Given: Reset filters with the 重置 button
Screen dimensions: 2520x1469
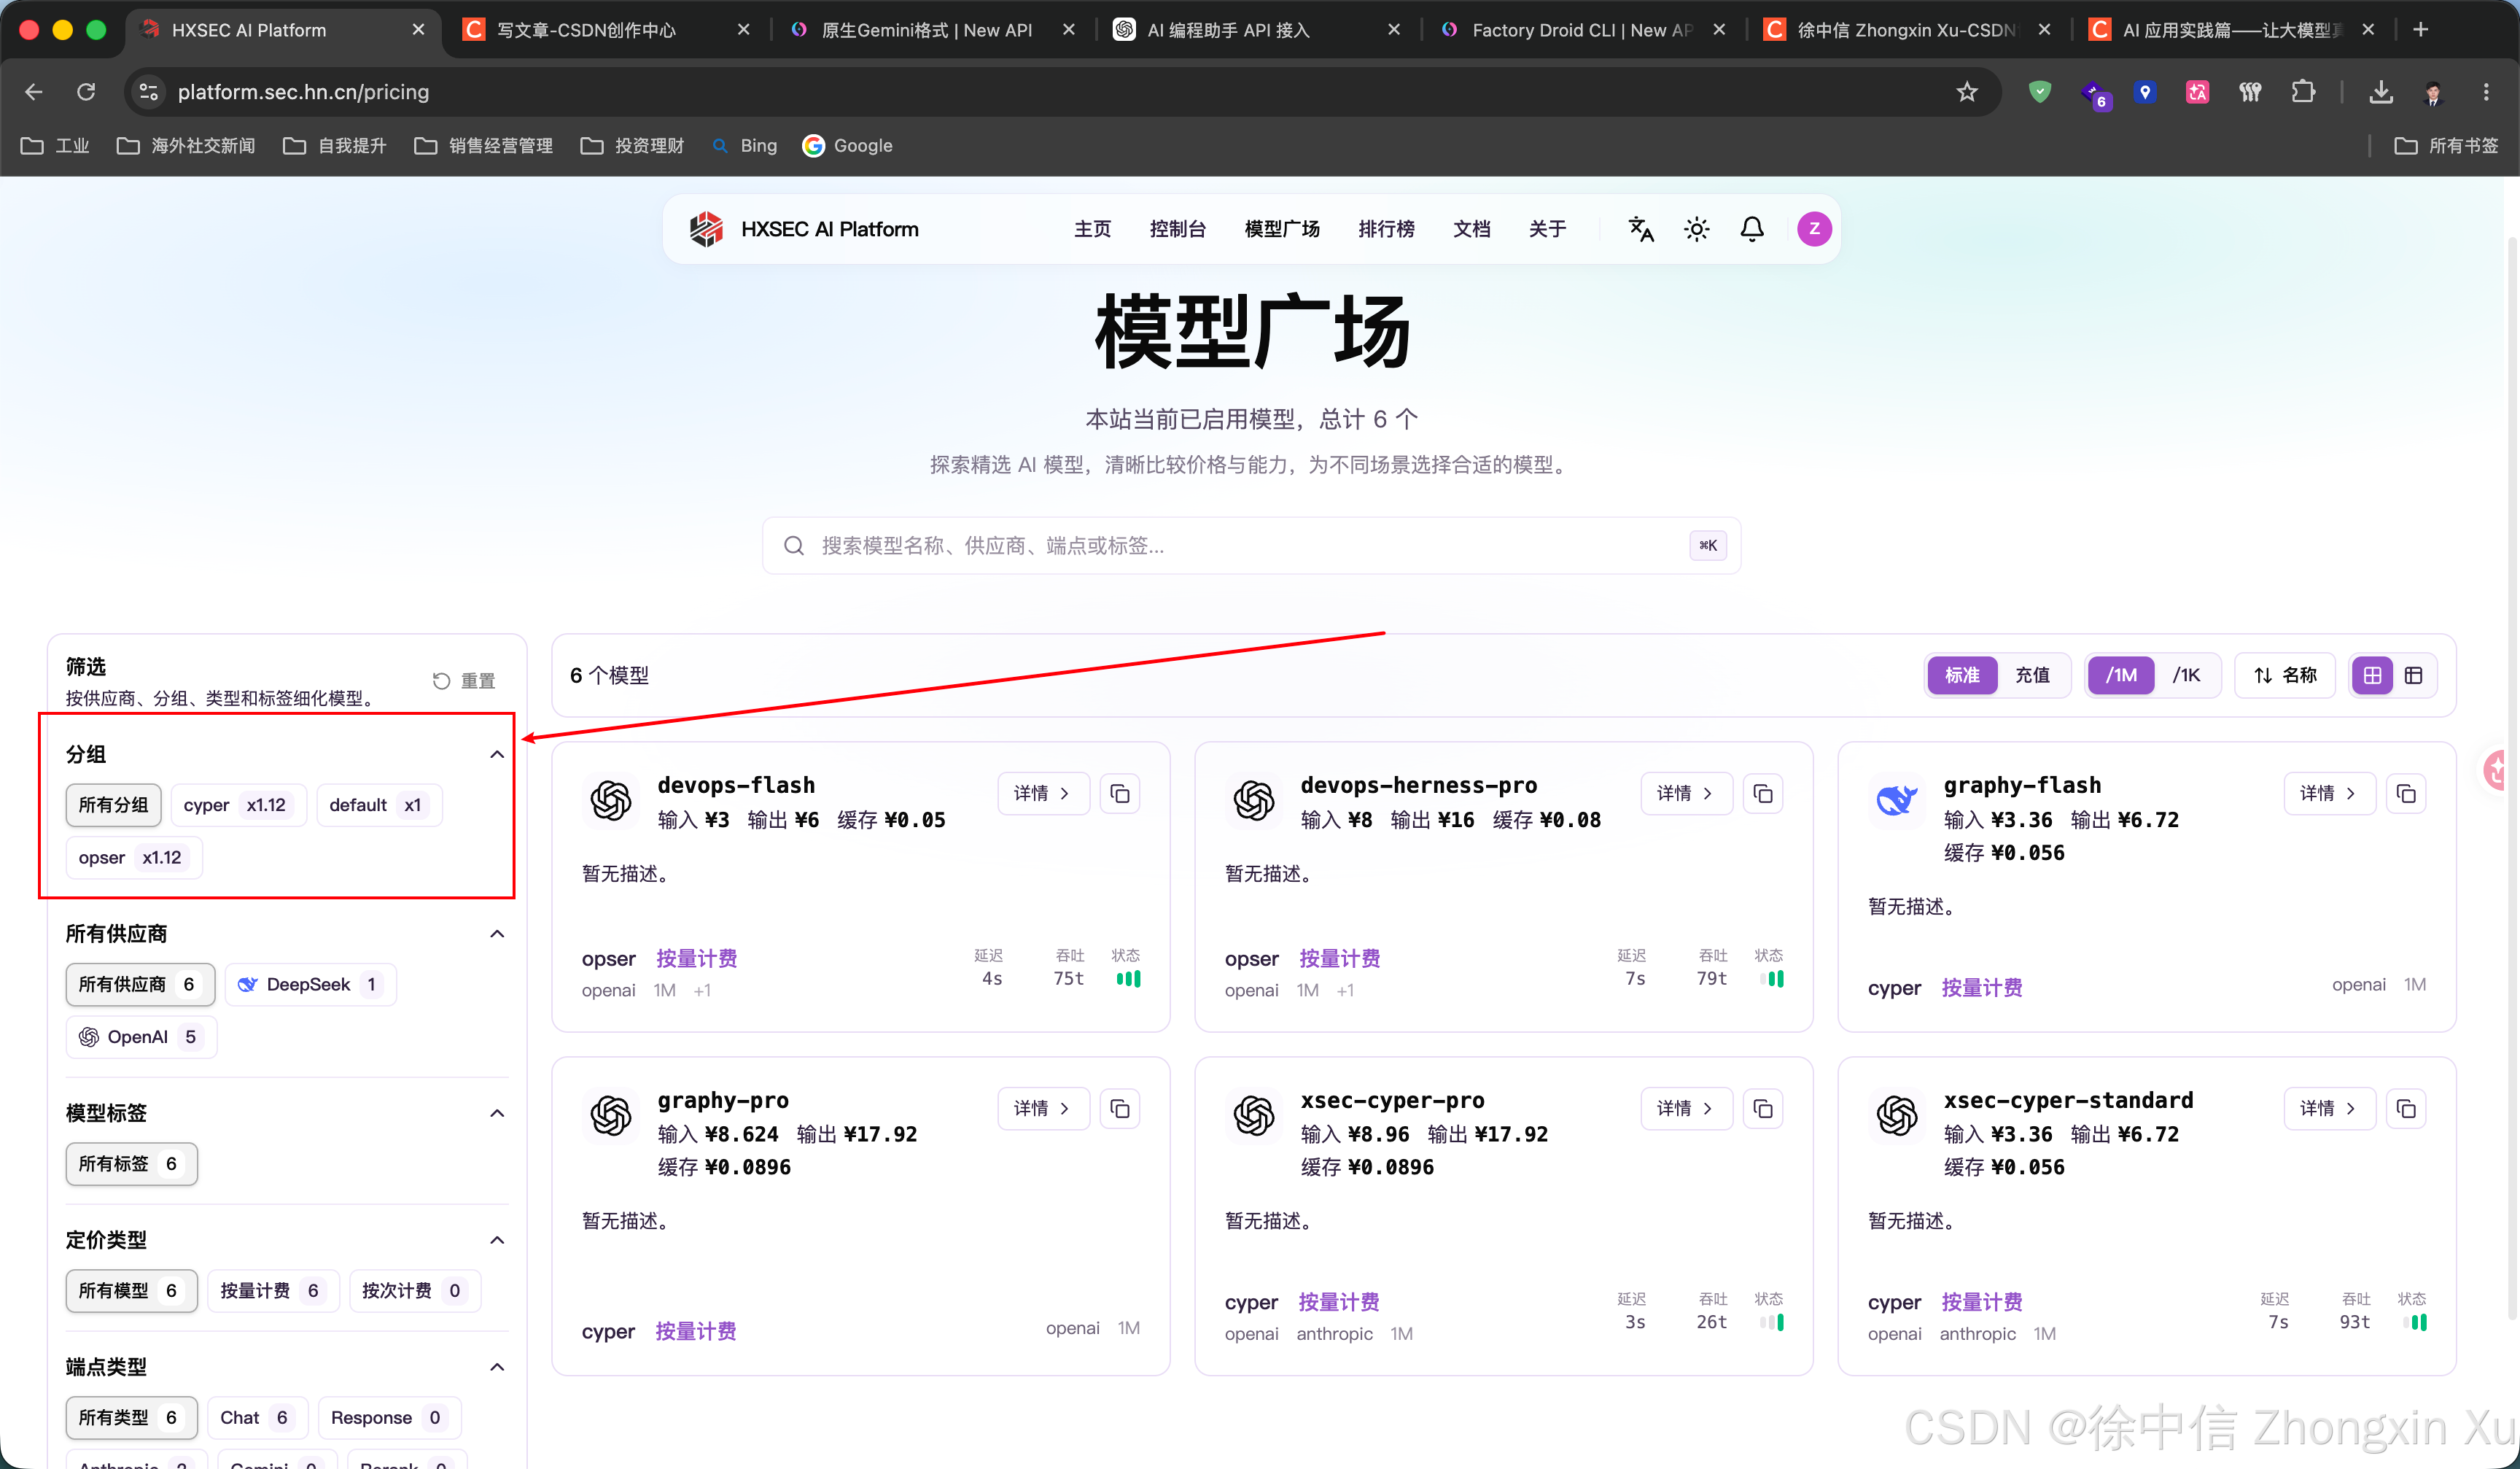Looking at the screenshot, I should (464, 681).
